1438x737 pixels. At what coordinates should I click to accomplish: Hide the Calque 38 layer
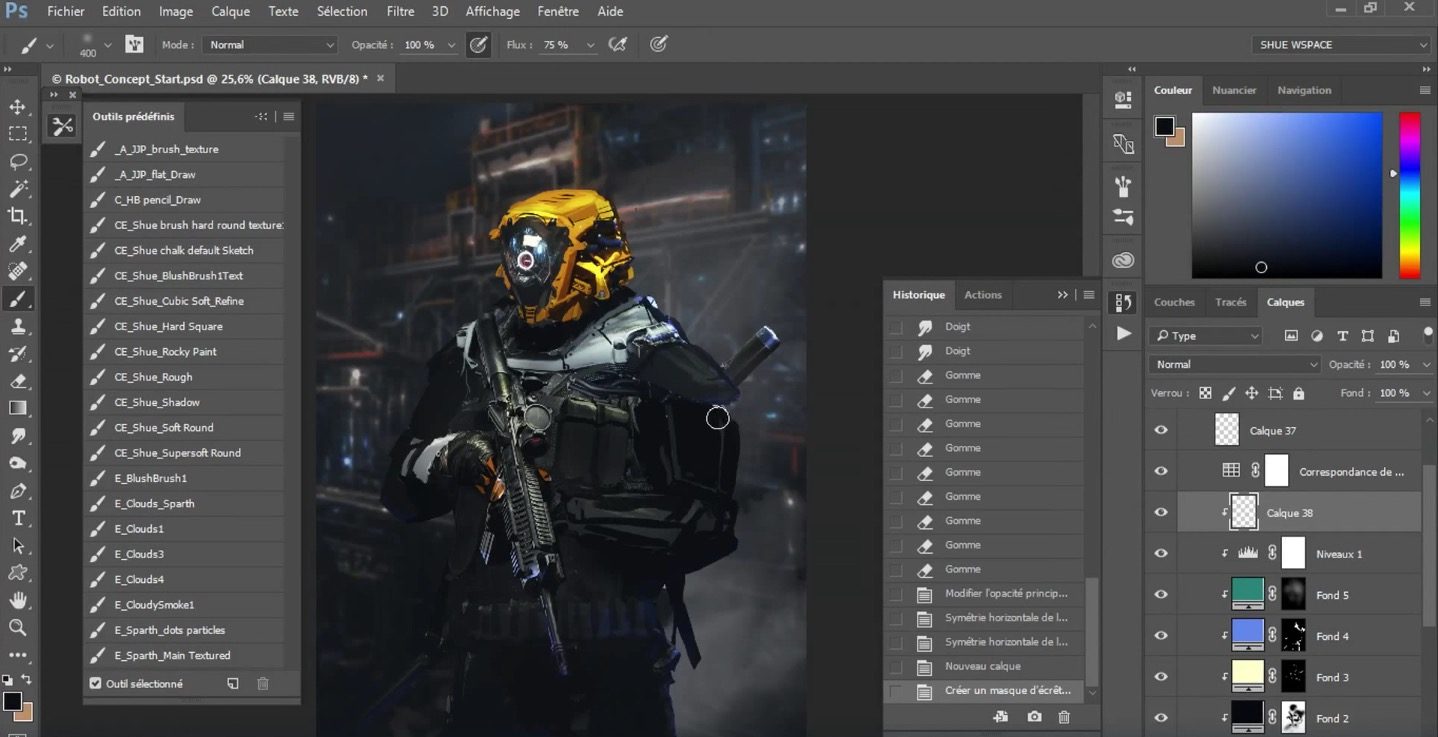[1161, 512]
